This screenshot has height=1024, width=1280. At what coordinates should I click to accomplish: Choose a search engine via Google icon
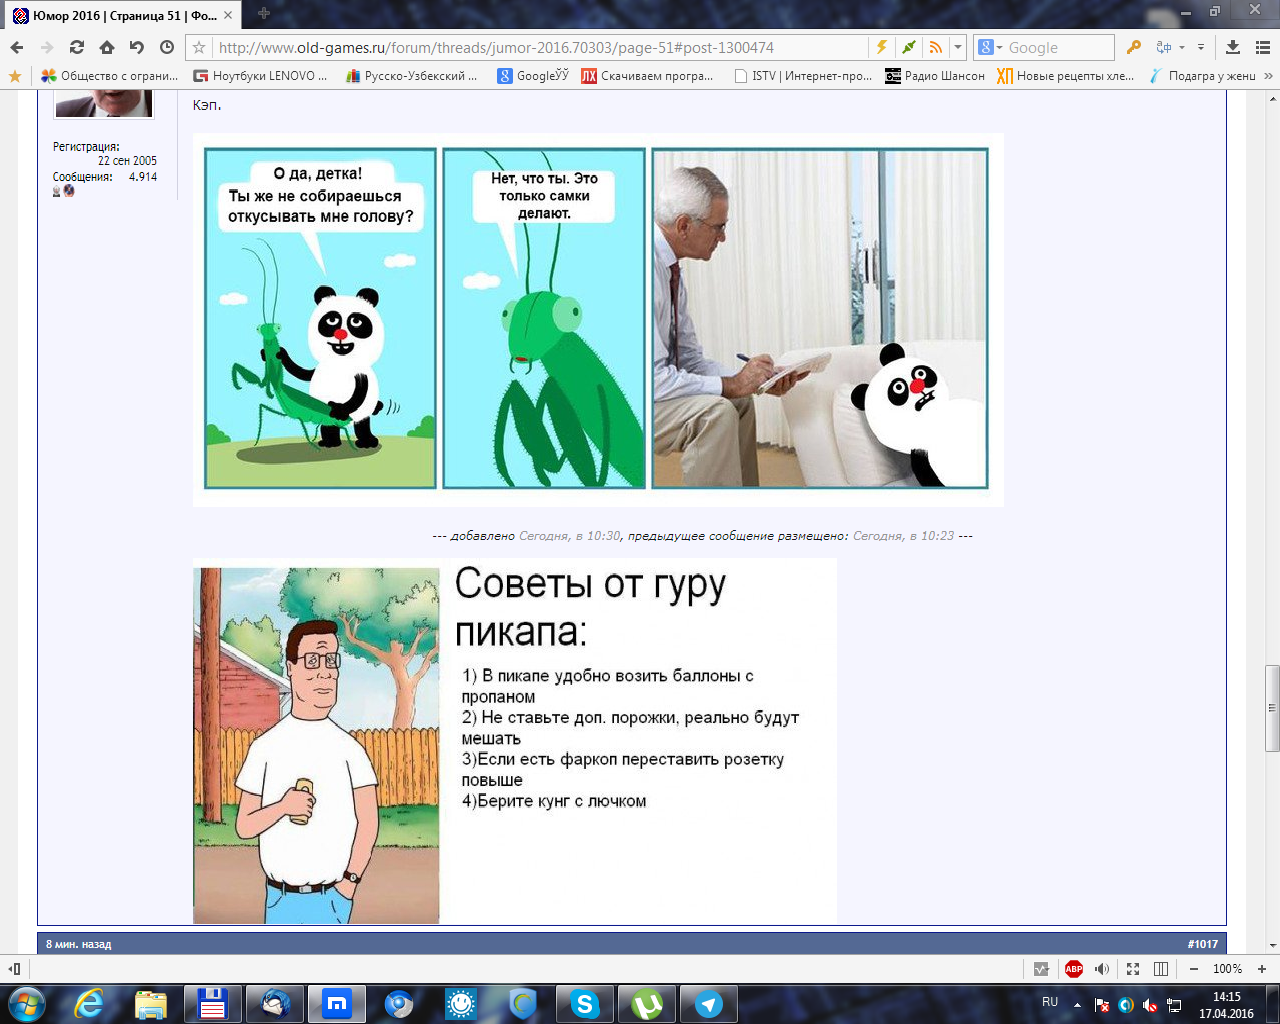click(x=989, y=47)
